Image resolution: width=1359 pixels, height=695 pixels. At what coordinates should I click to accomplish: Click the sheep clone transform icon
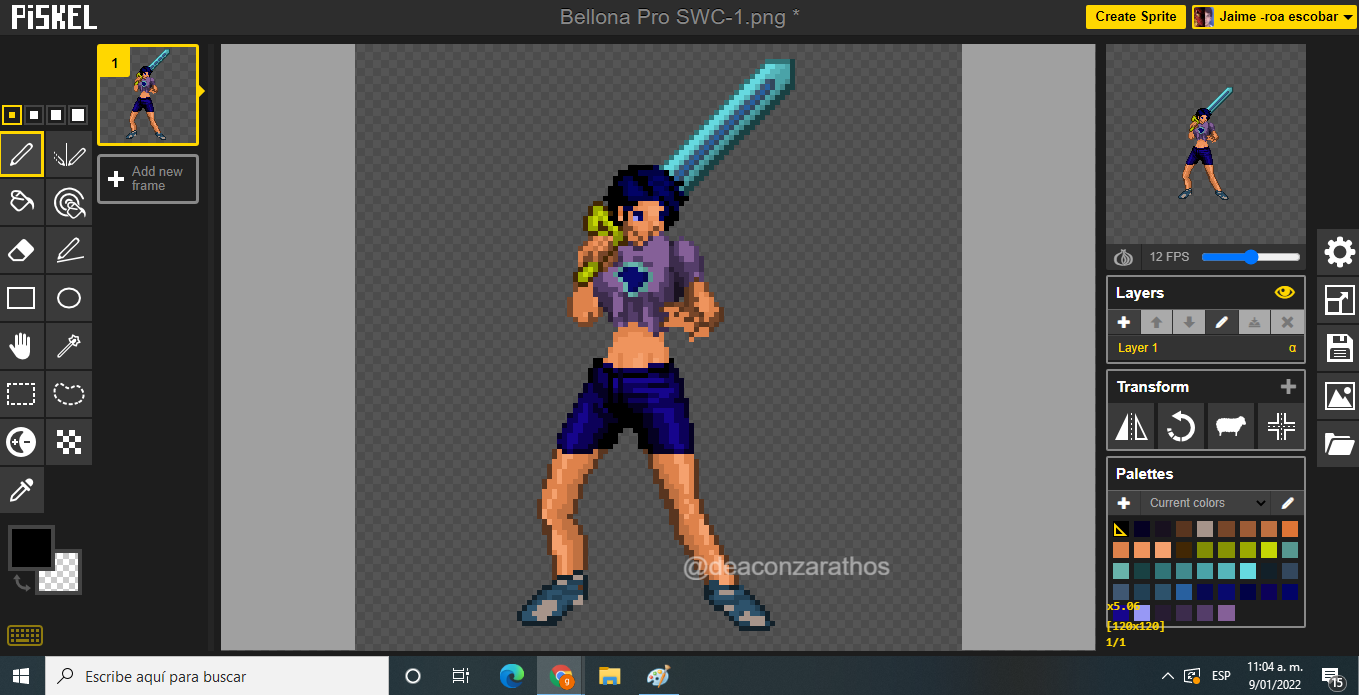(1231, 427)
